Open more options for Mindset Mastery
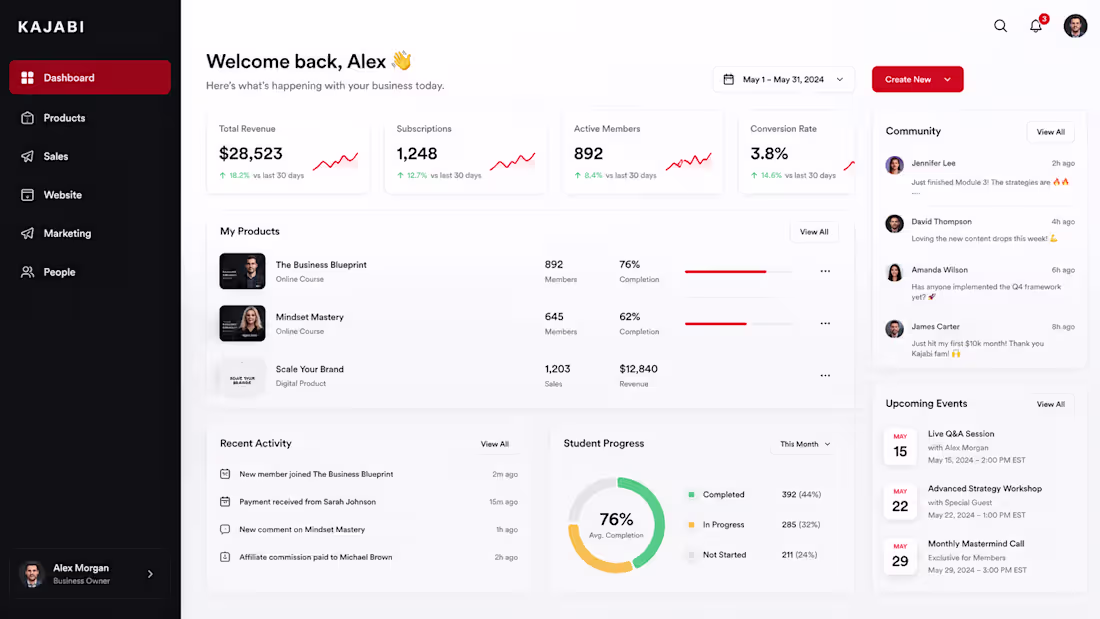 [x=825, y=324]
